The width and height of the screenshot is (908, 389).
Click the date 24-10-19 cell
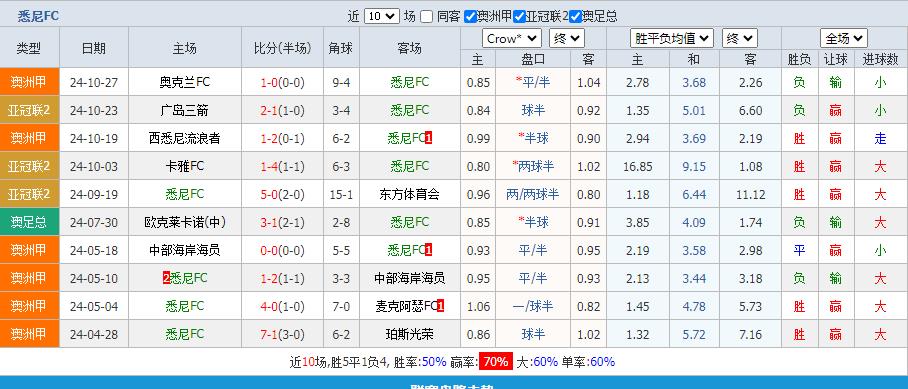pyautogui.click(x=94, y=138)
